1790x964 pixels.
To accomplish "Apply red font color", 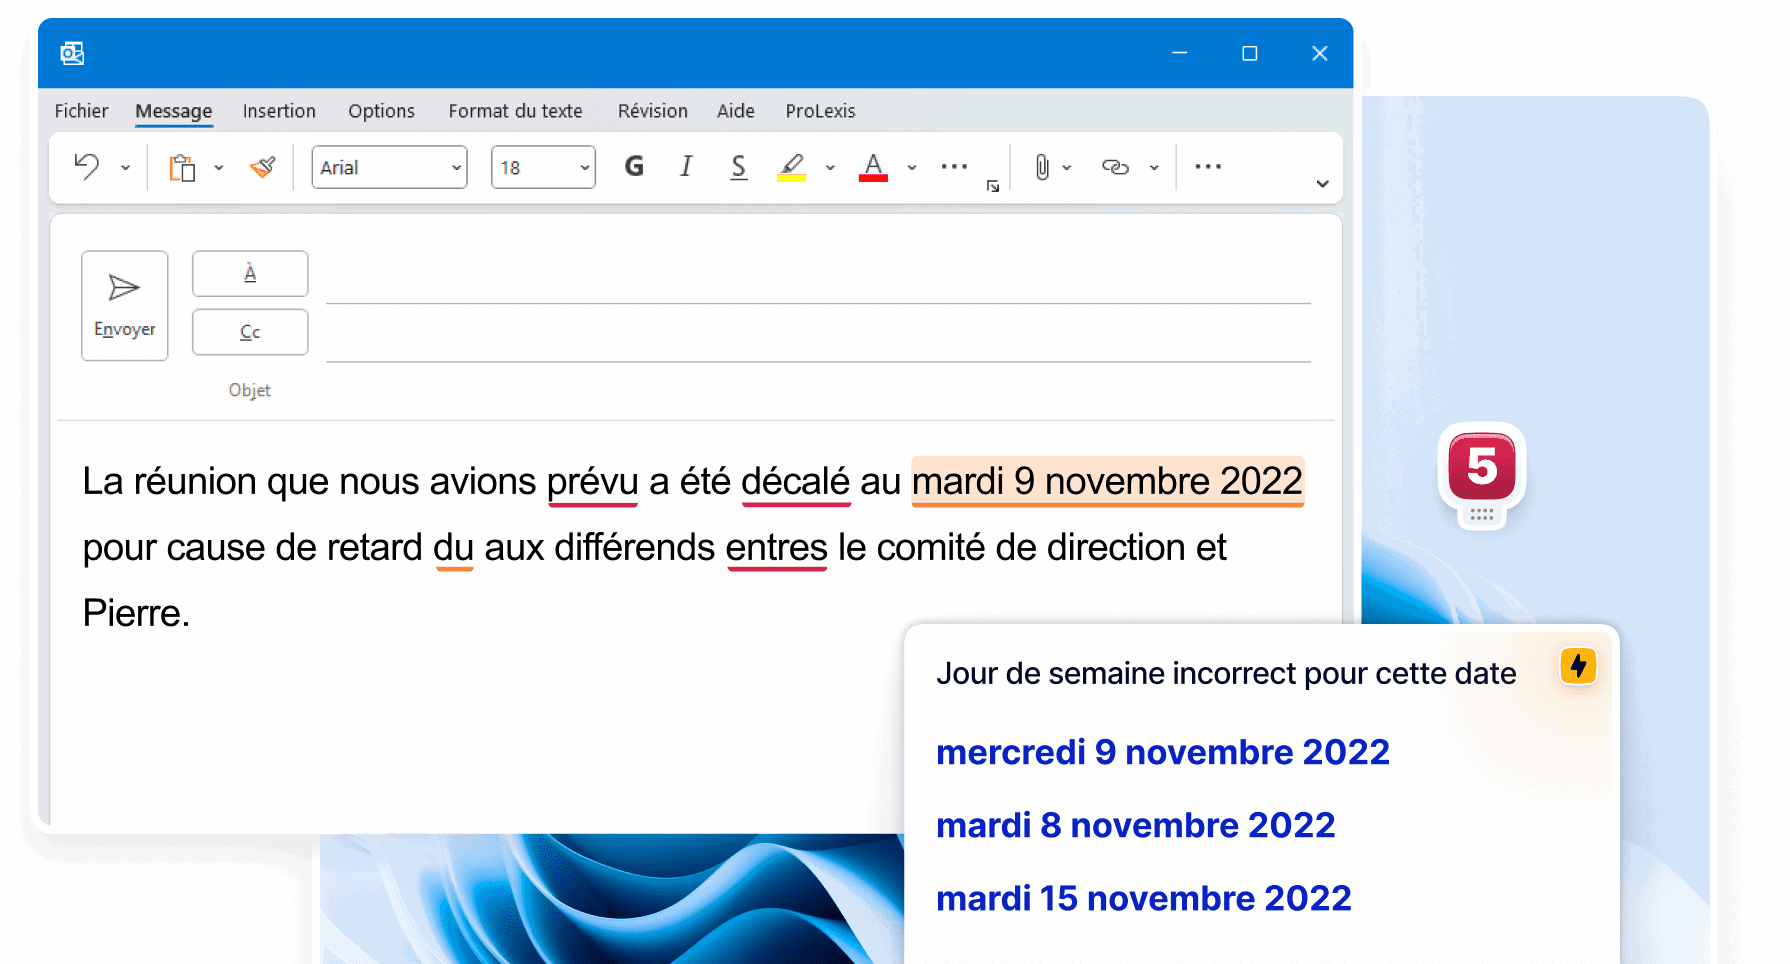I will point(873,166).
